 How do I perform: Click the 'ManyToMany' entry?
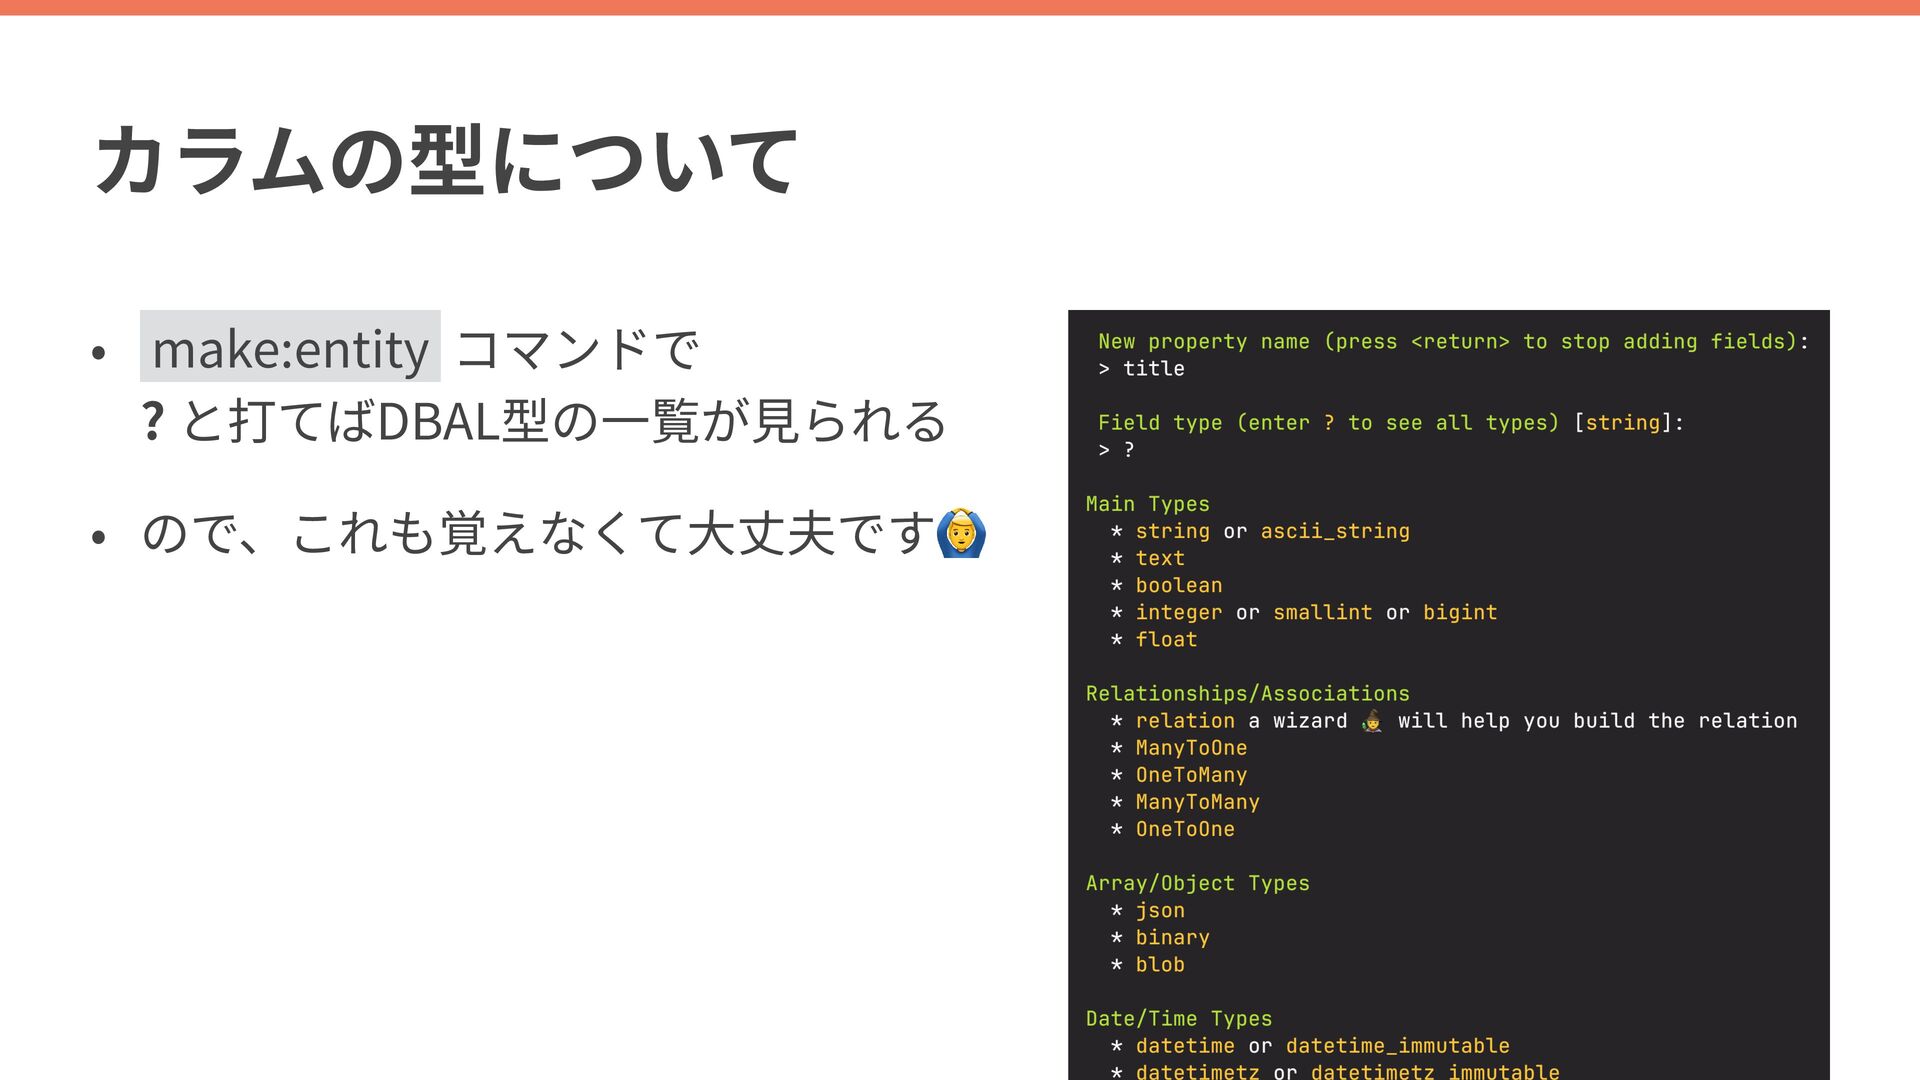pos(1197,802)
